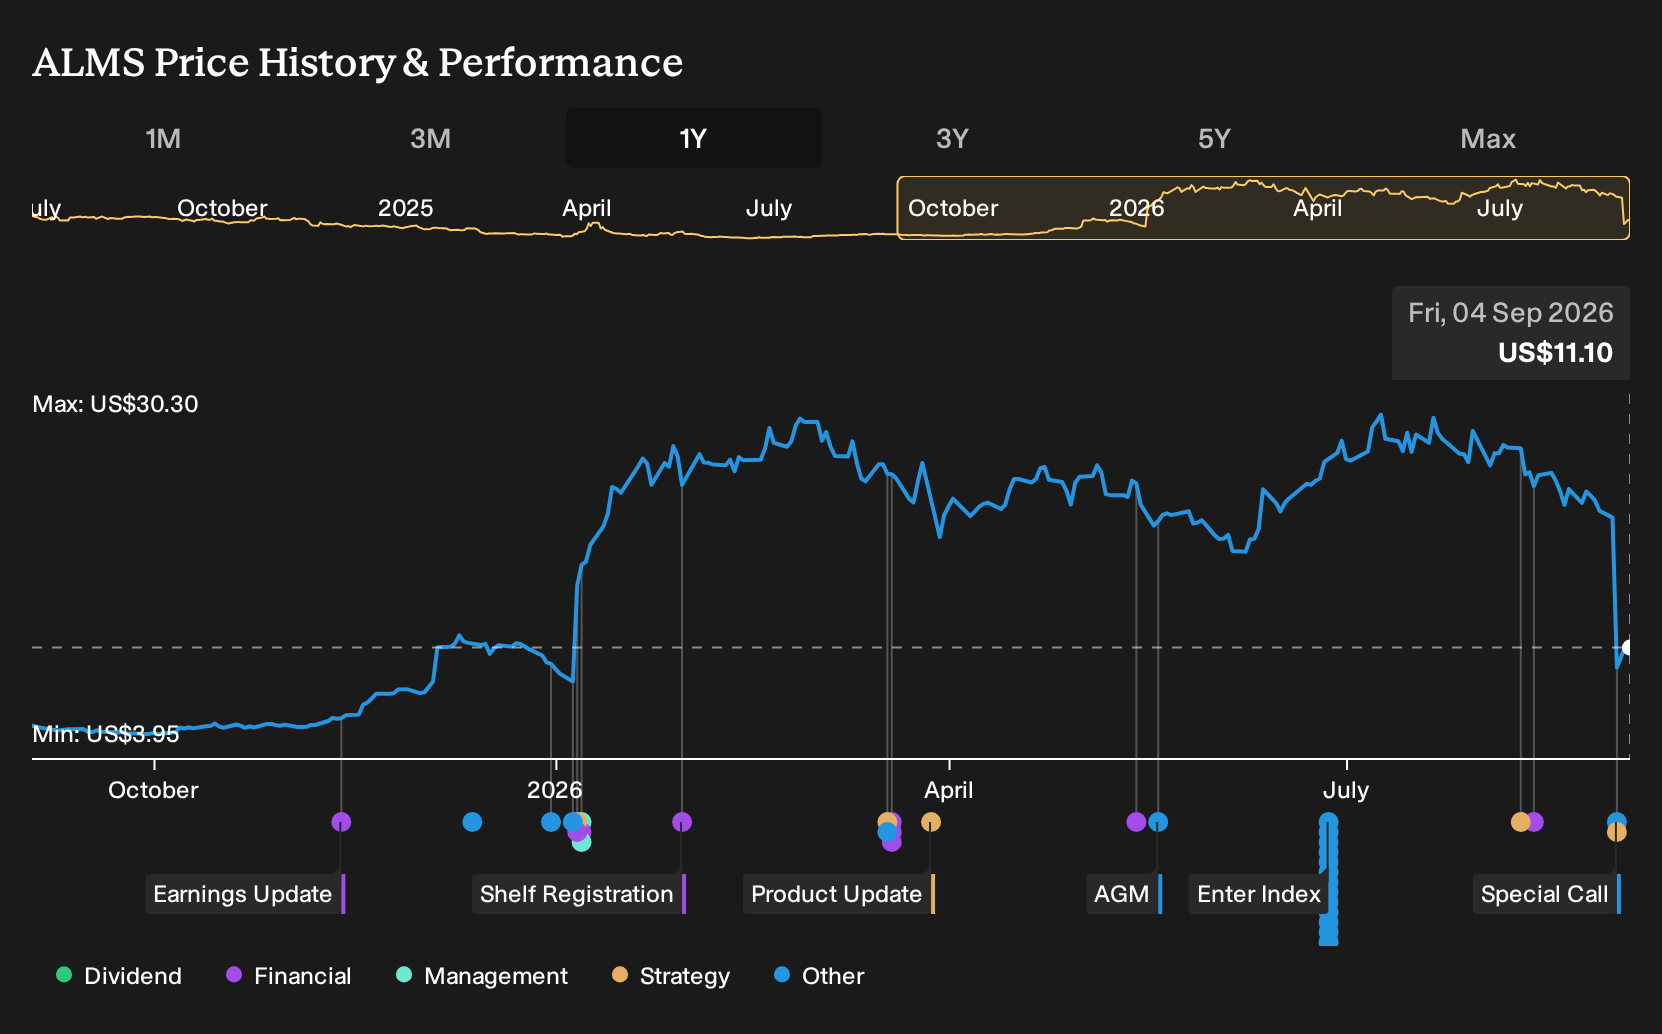
Task: Toggle the Financial legend filter
Action: pyautogui.click(x=288, y=976)
